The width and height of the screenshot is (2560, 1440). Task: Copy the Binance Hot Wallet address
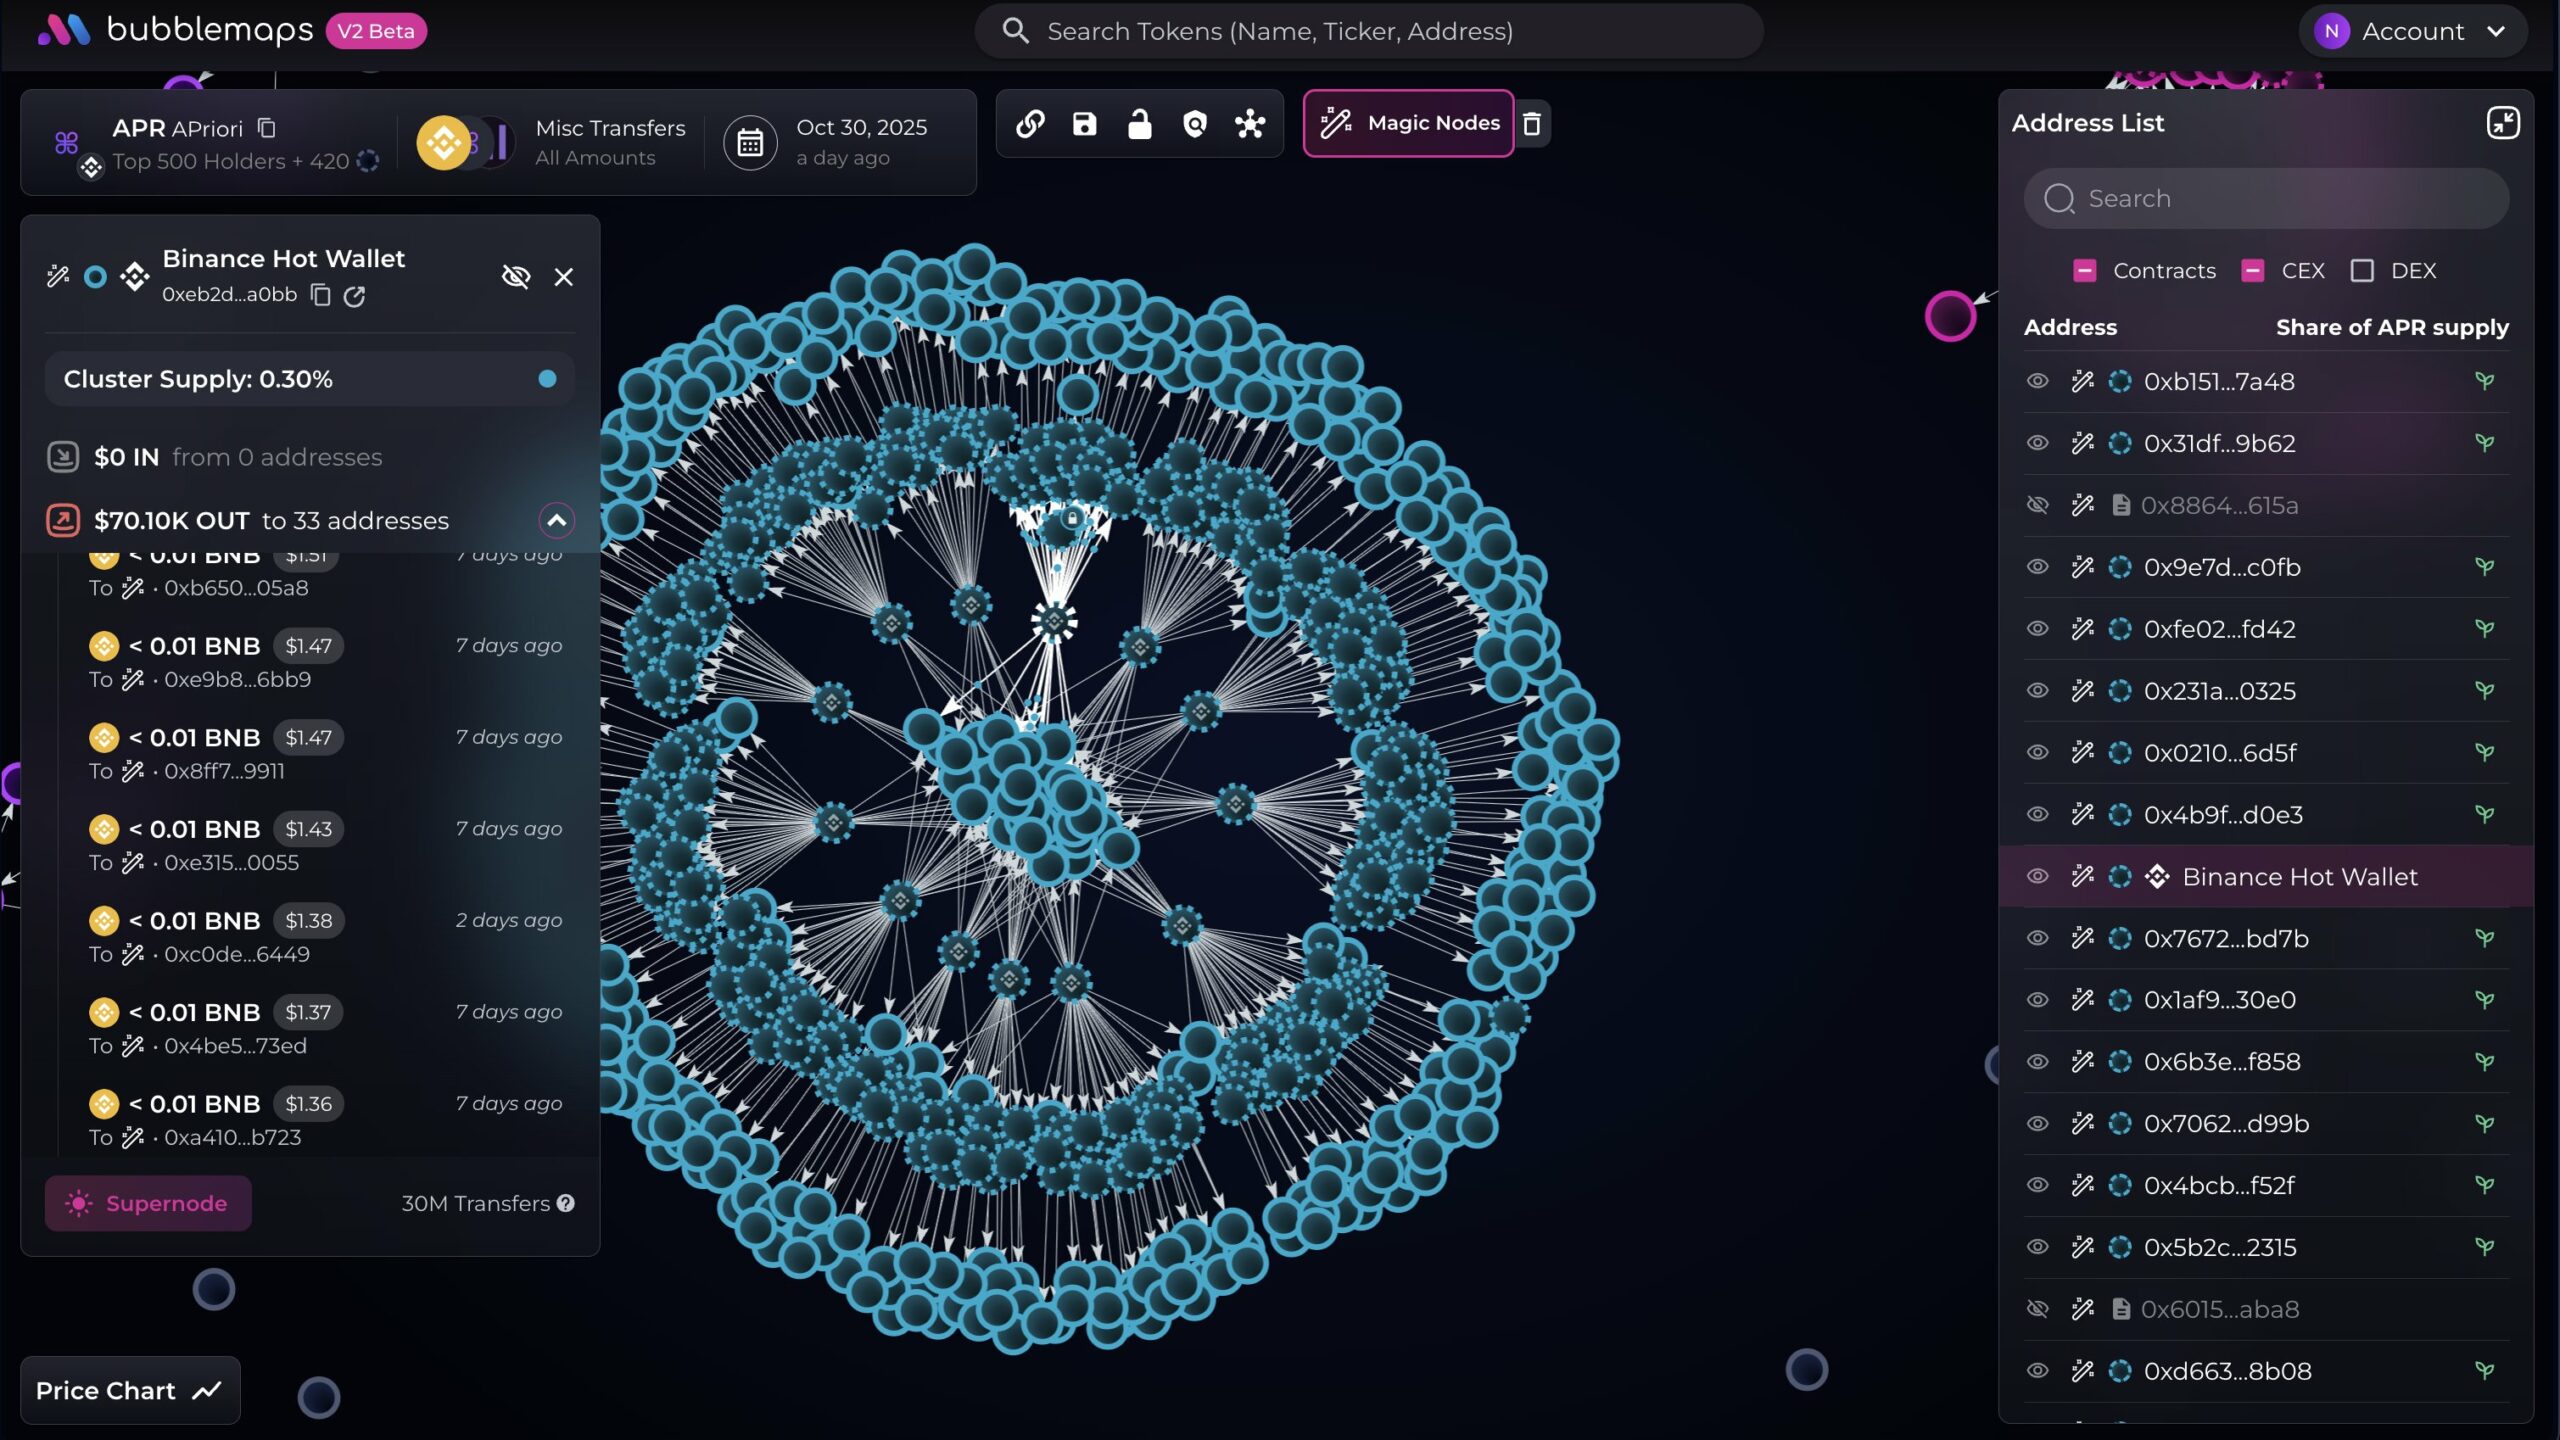320,295
